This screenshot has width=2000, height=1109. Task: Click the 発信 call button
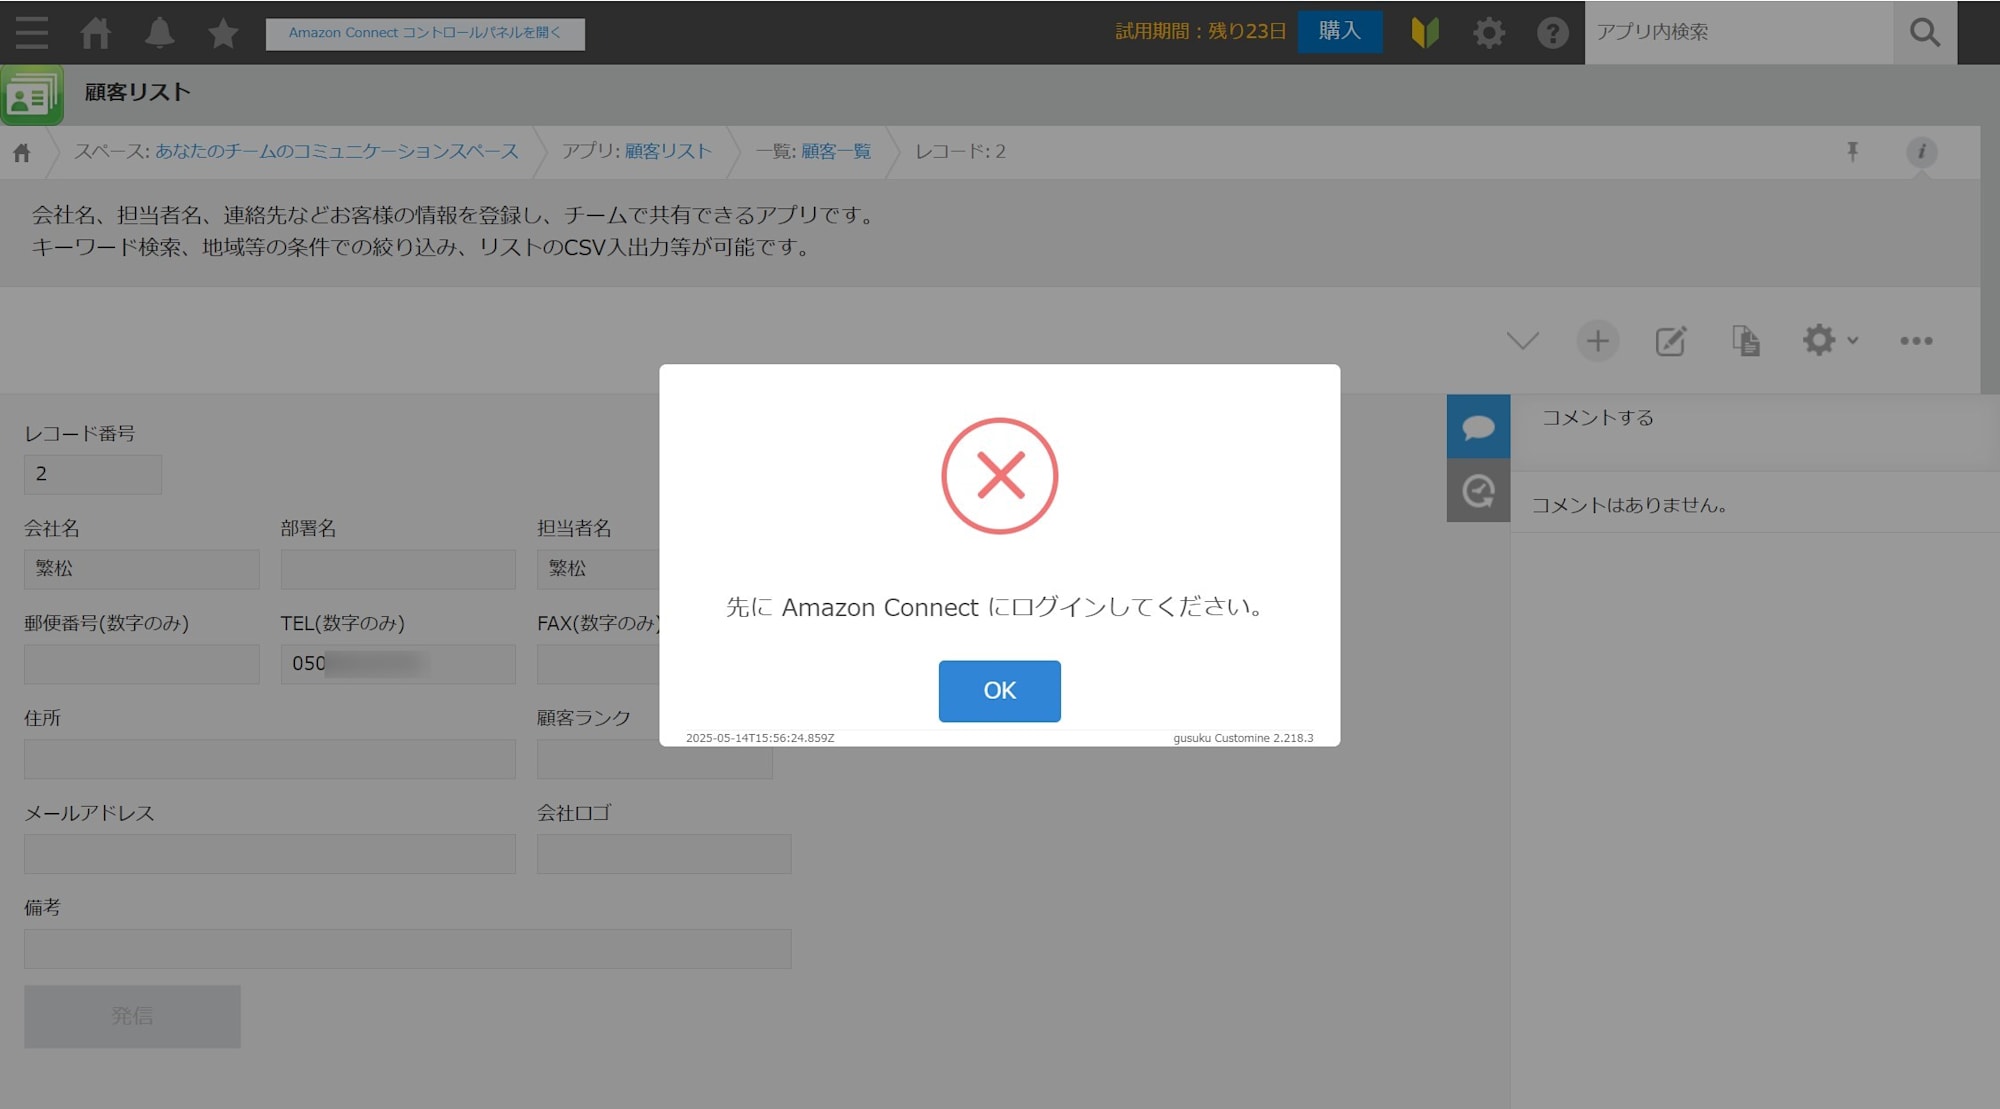click(x=132, y=1017)
